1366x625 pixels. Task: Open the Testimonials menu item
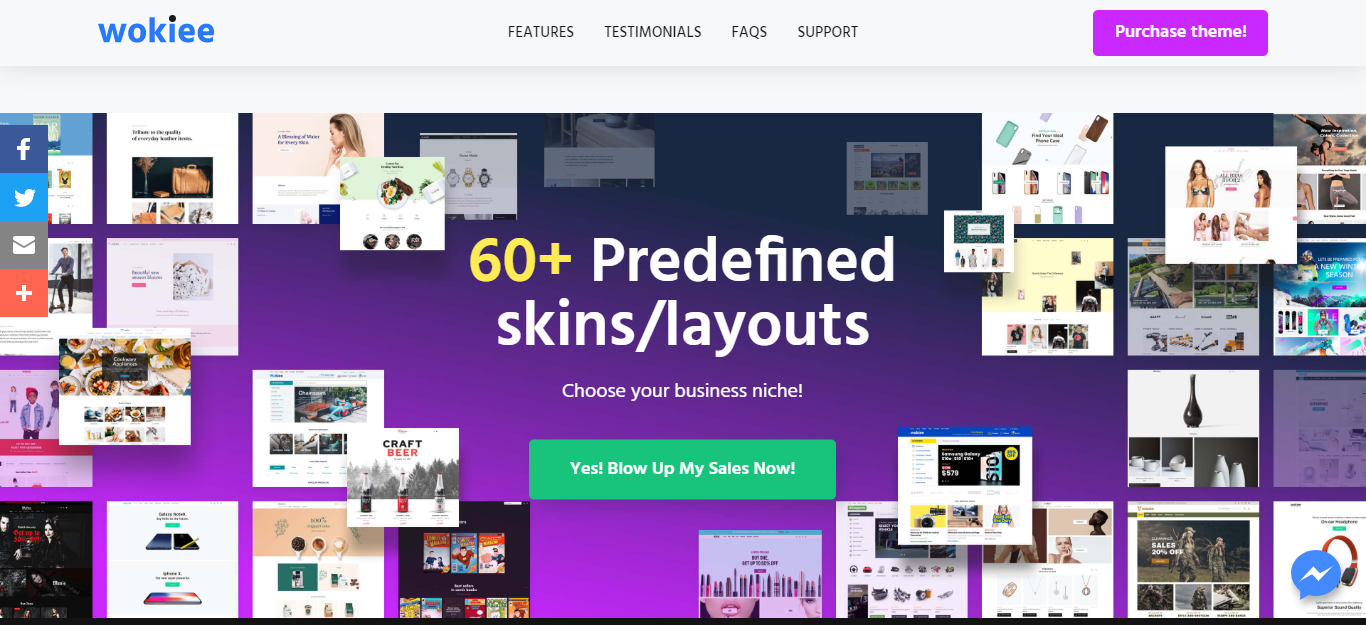(653, 32)
